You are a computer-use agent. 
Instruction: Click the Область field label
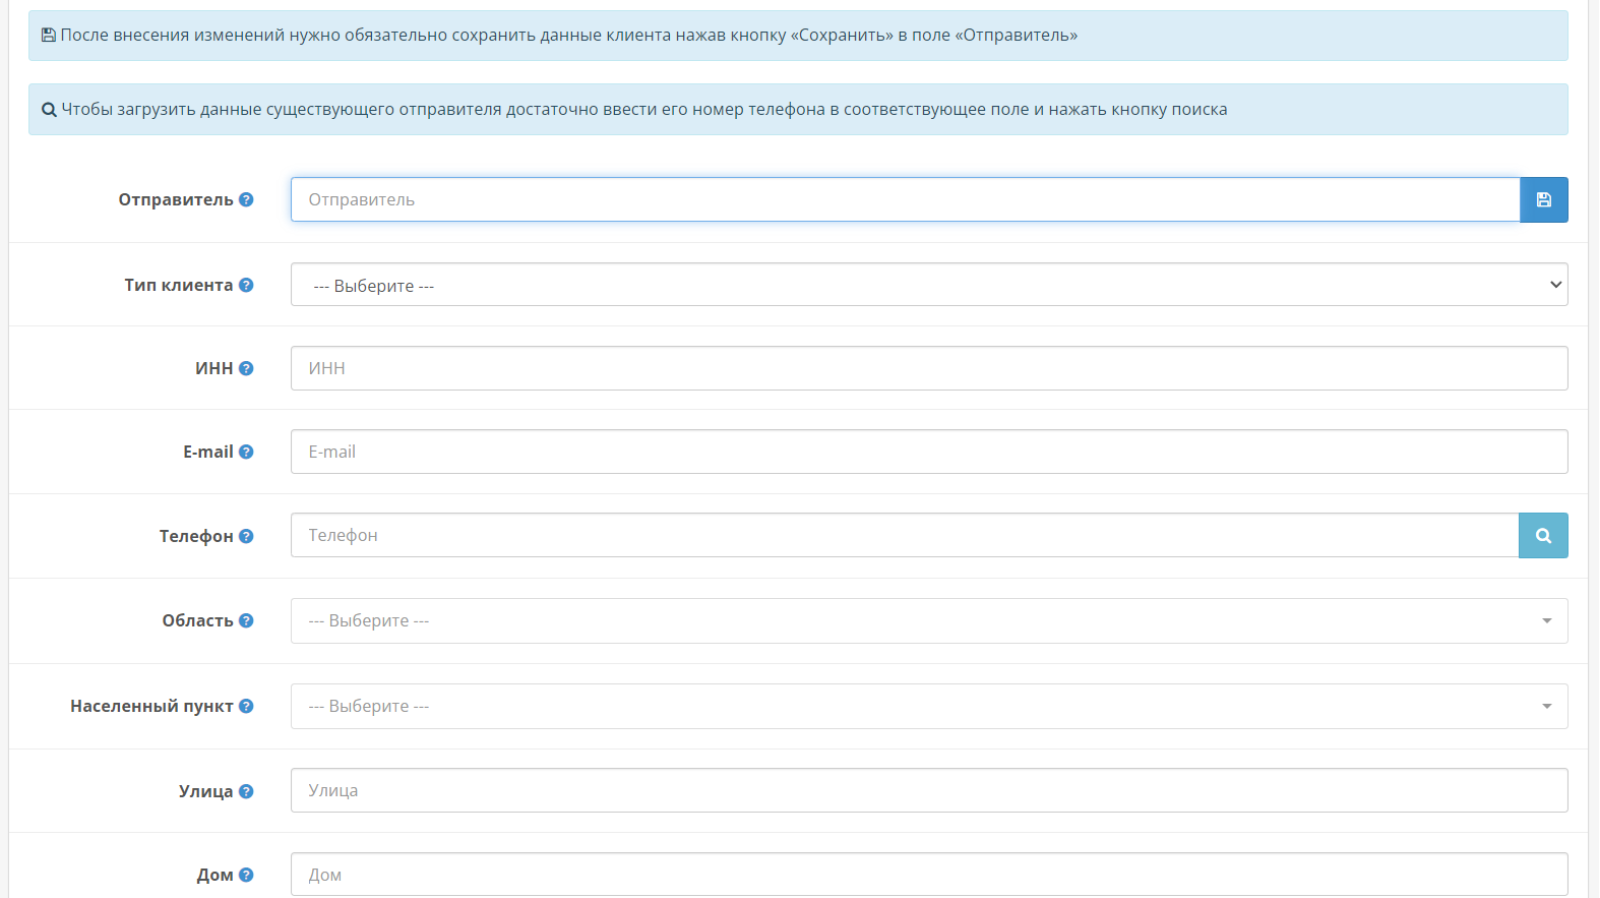click(x=198, y=620)
